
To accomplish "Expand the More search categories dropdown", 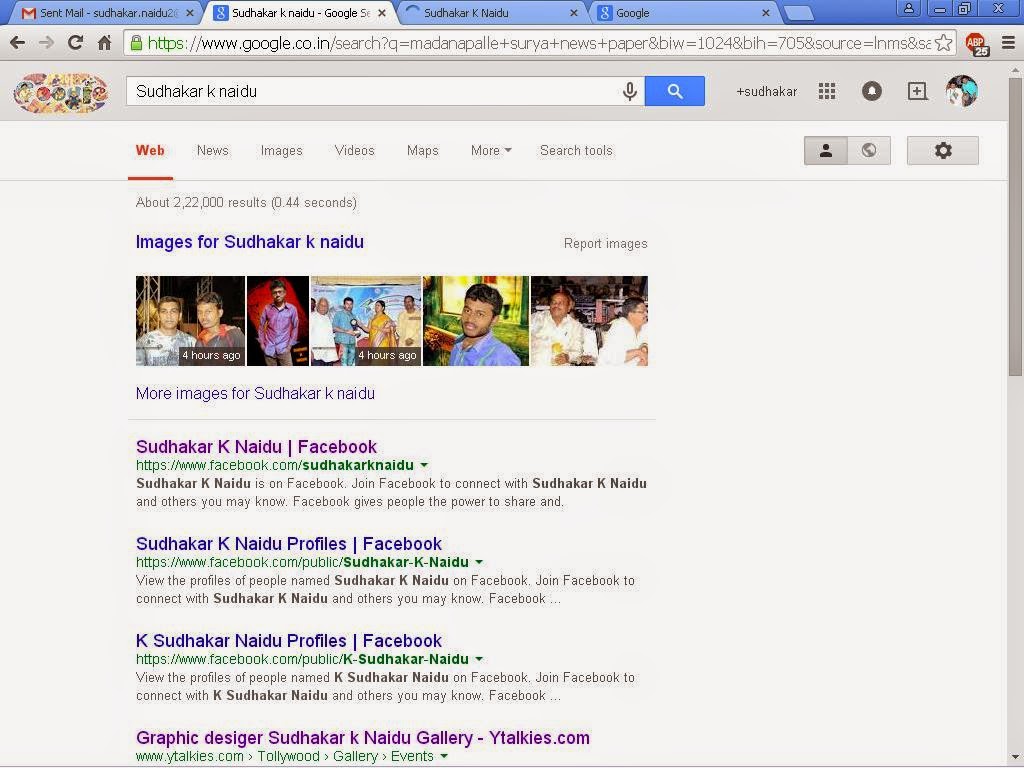I will coord(491,150).
